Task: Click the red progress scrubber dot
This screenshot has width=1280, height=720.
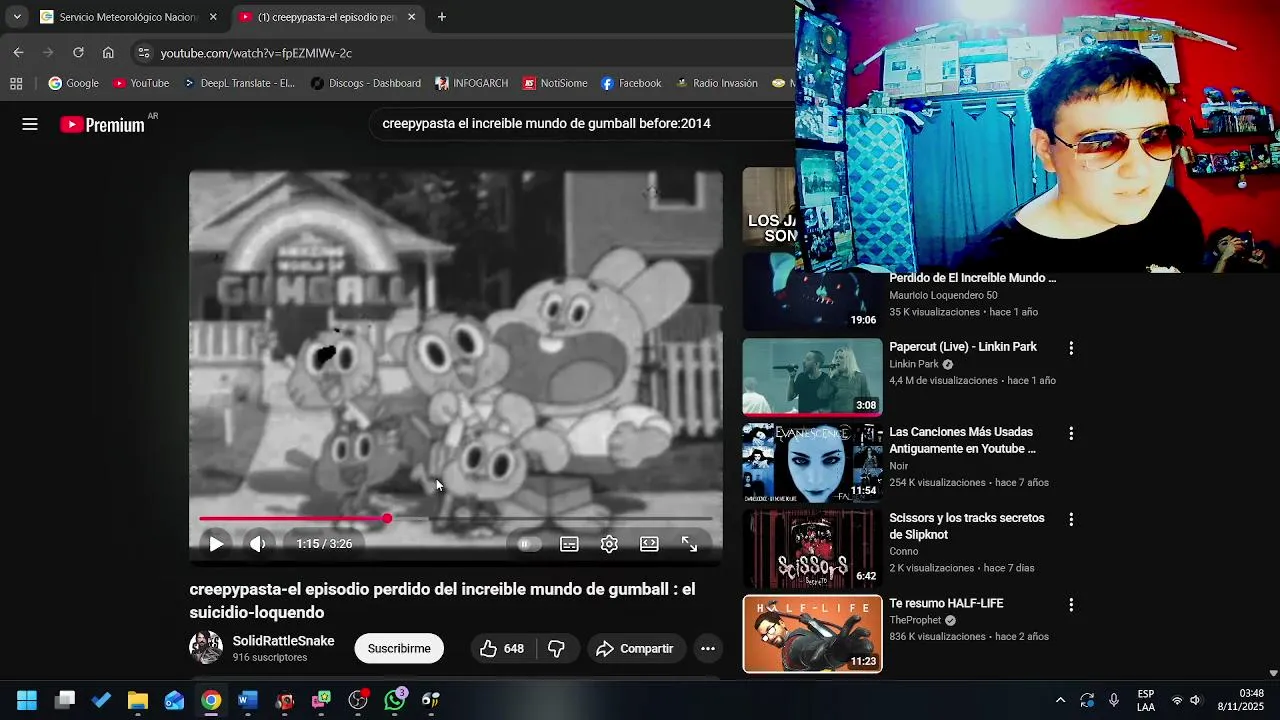Action: 387,519
